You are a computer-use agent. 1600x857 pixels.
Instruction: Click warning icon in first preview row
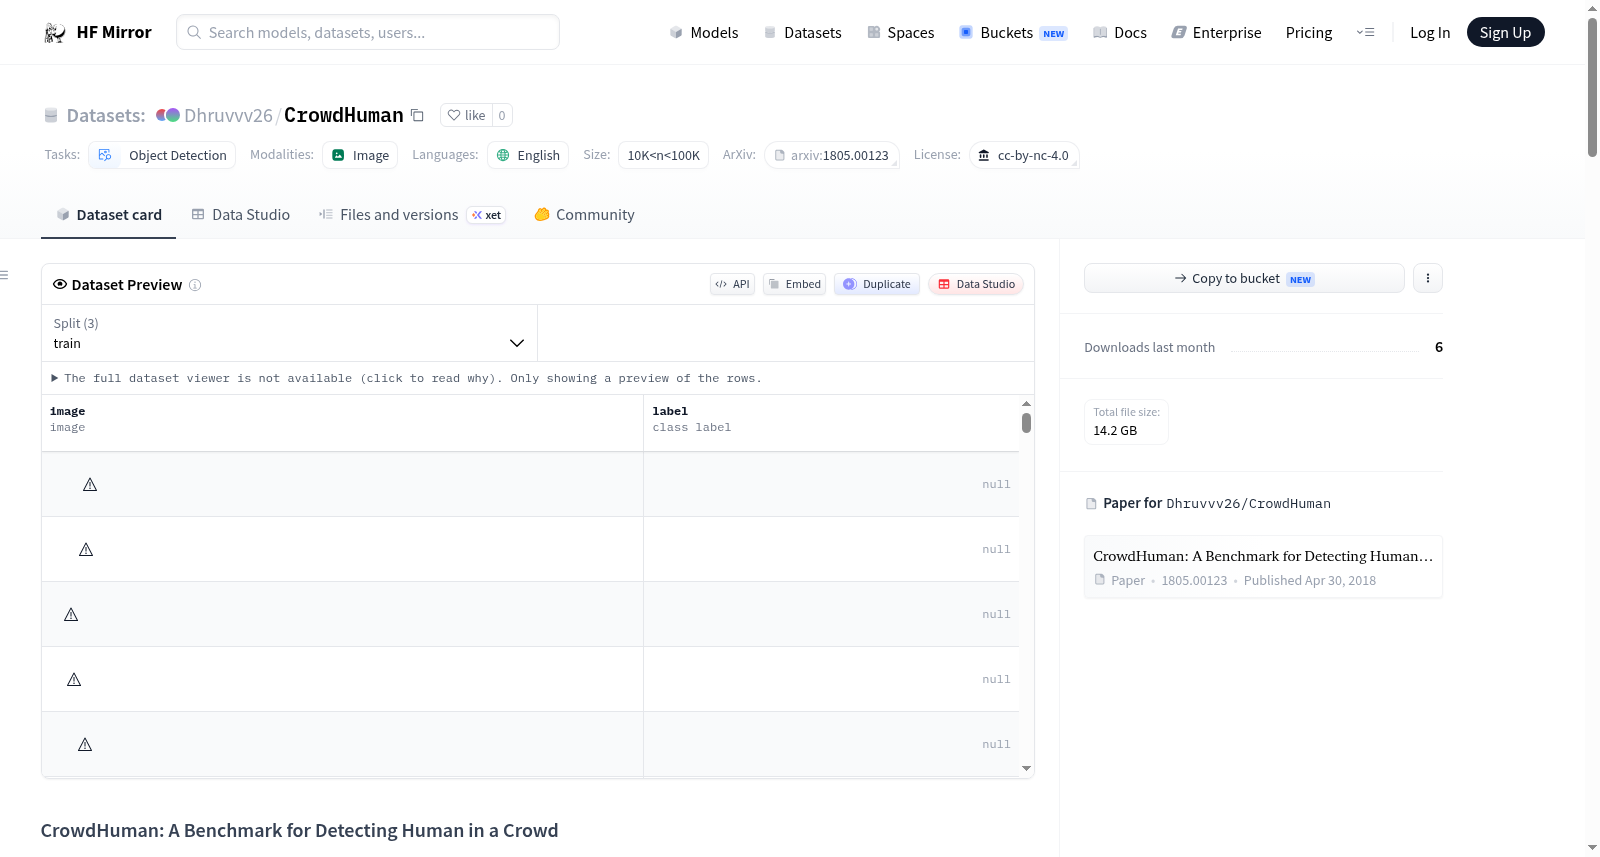90,485
